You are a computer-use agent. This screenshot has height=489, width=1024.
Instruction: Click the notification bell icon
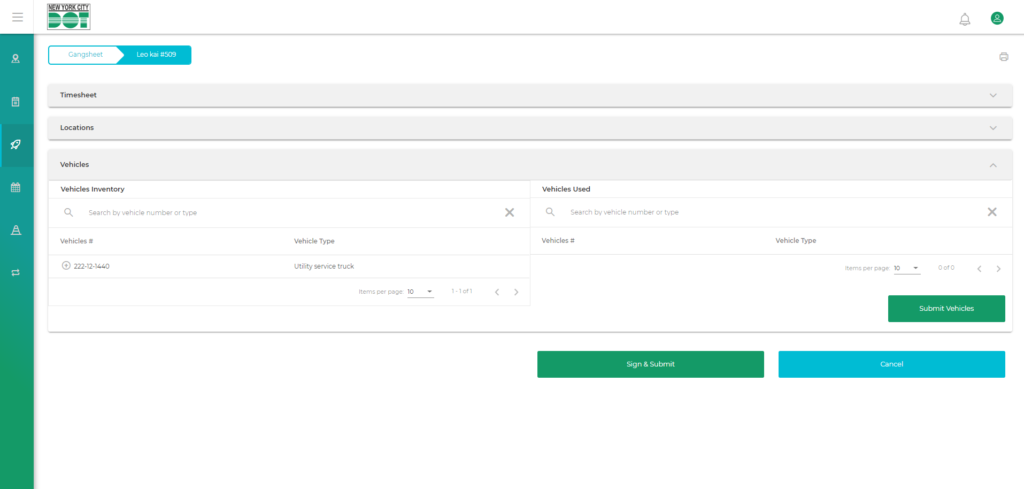tap(964, 19)
